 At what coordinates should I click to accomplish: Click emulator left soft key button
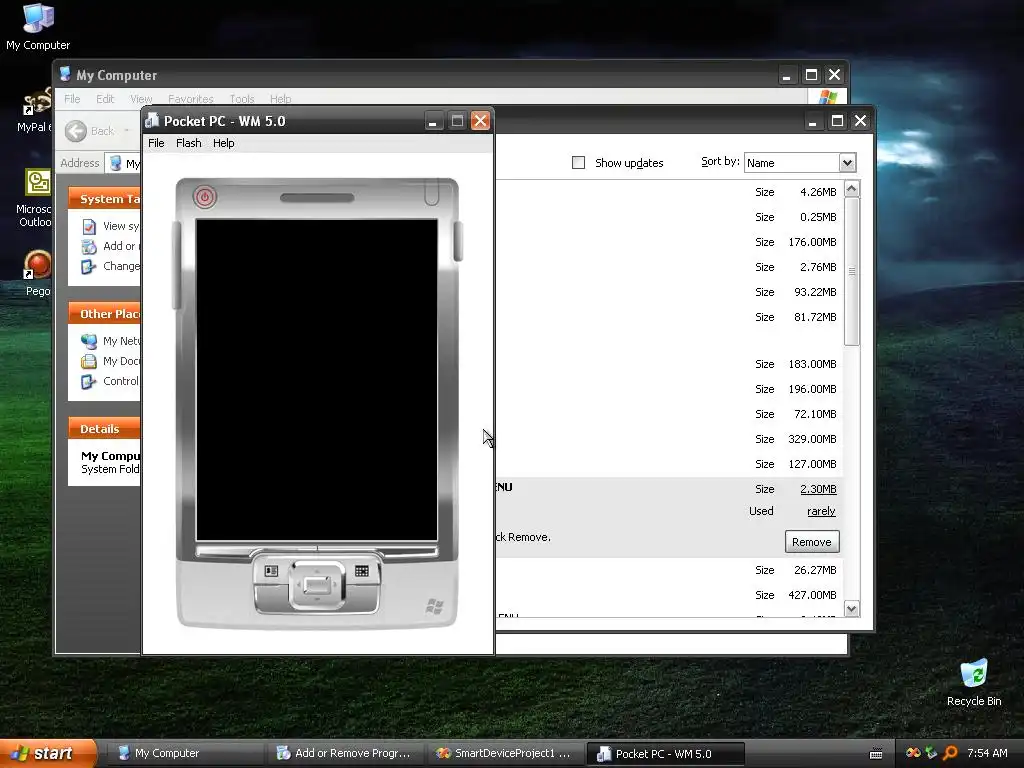271,571
